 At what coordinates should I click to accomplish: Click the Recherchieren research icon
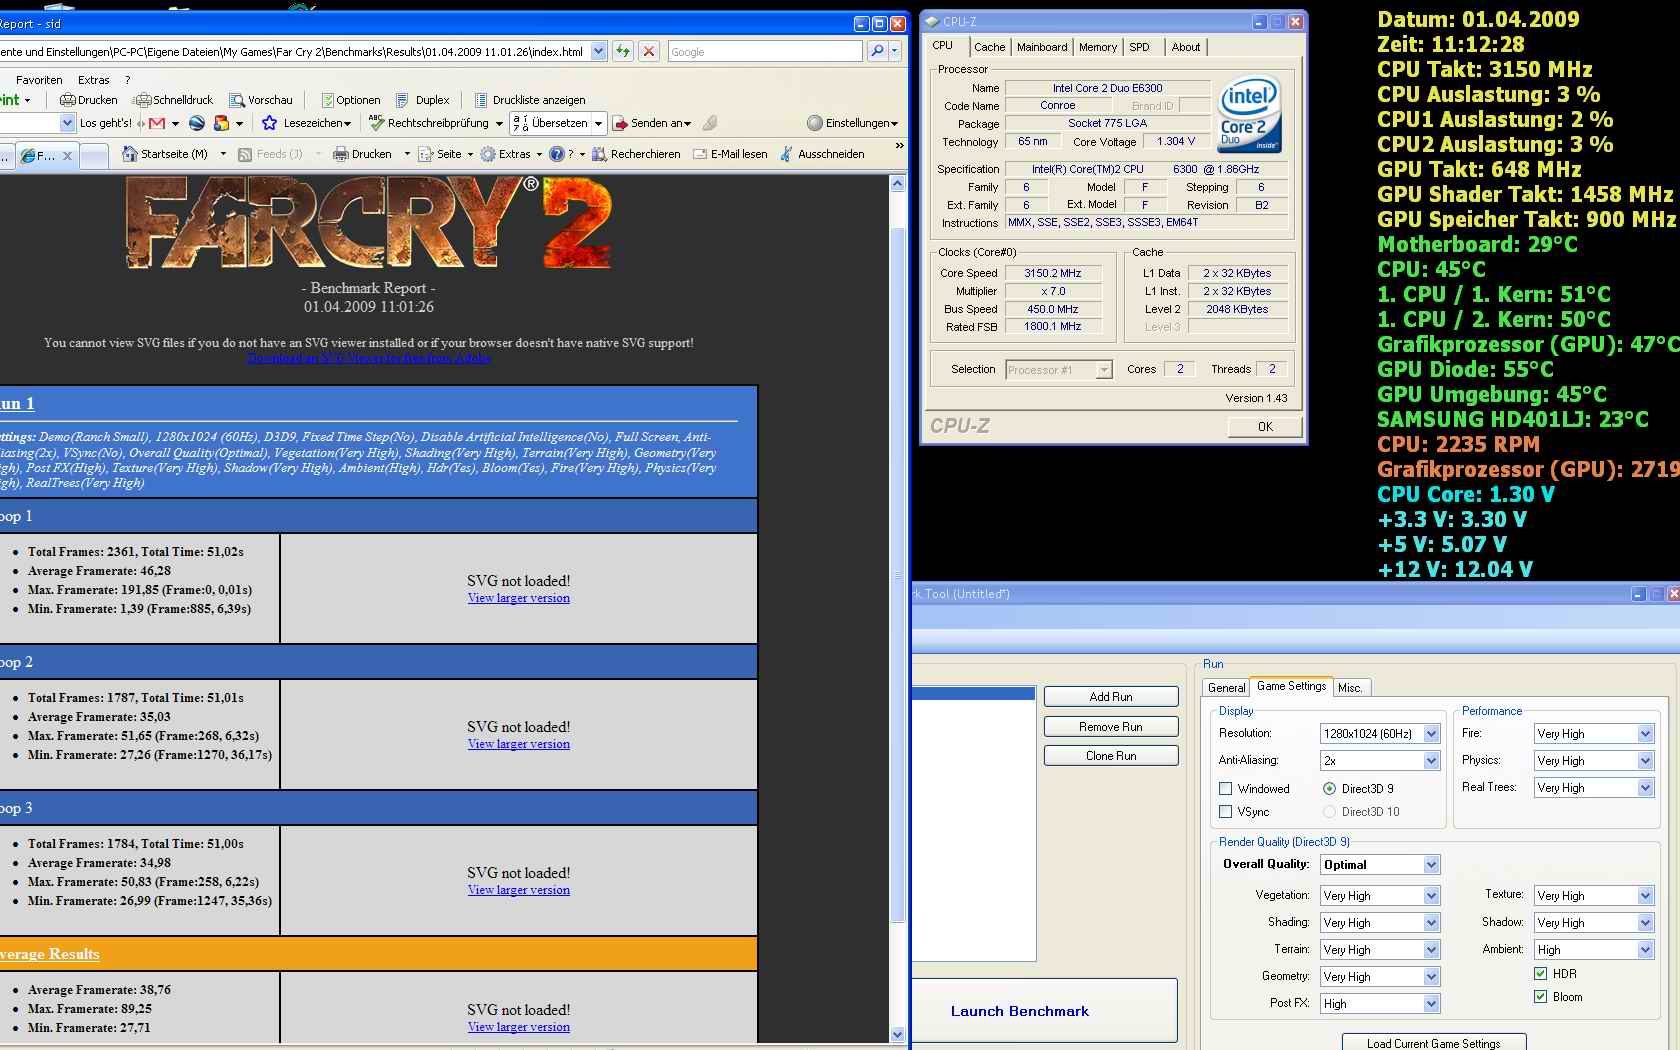tap(599, 154)
